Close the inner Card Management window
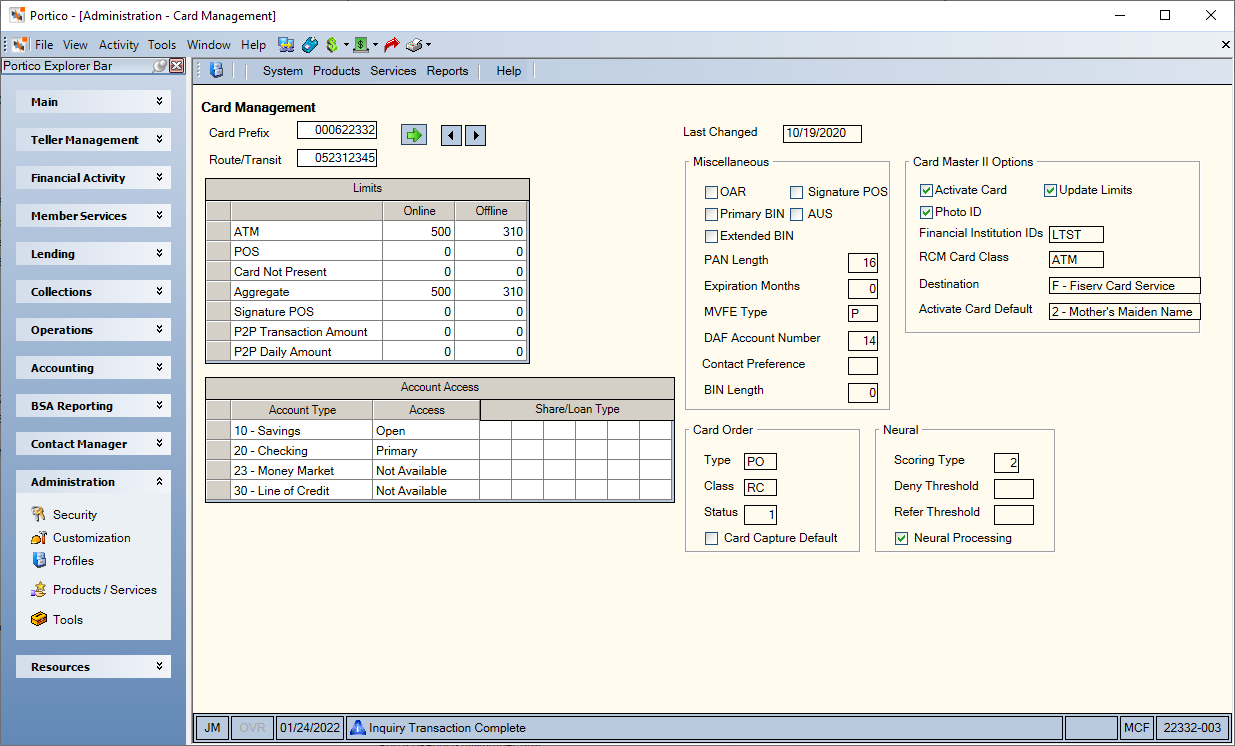This screenshot has height=746, width=1235. click(1226, 44)
